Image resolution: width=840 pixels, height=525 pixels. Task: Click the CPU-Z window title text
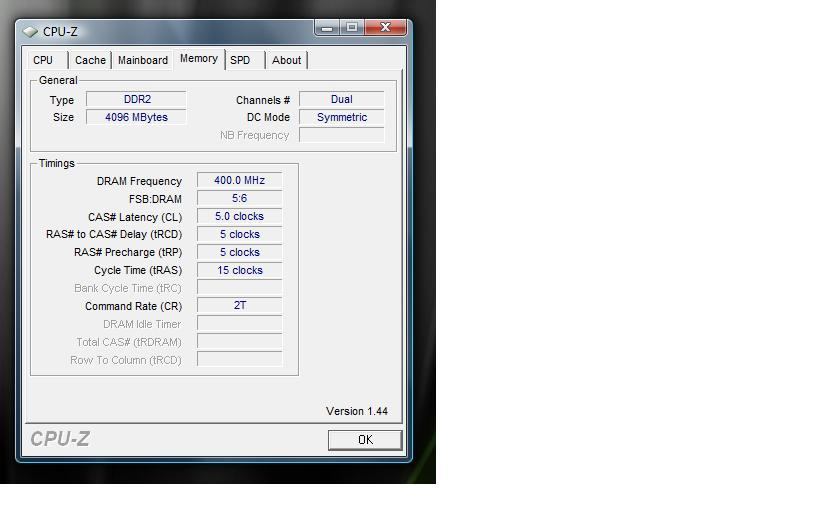click(x=60, y=32)
